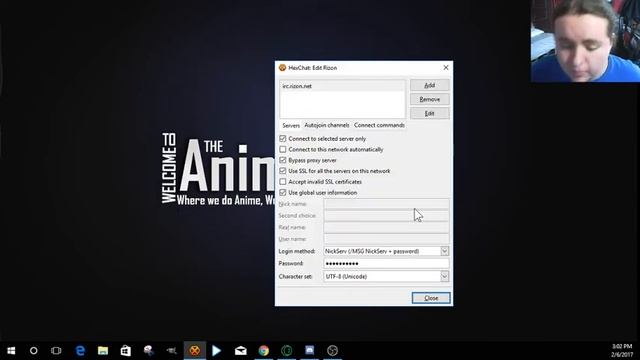Switch to HexChat taskbar icon
640x360 pixels.
[195, 351]
